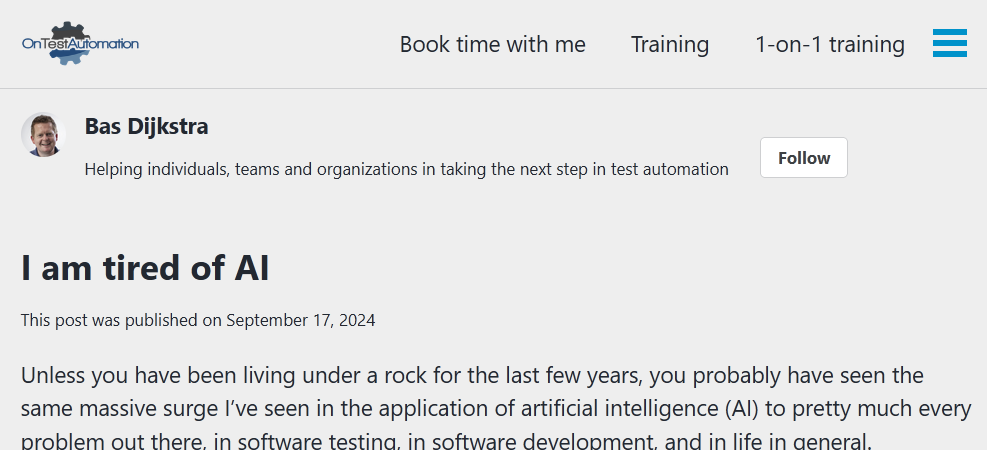
Task: Click the author name "Bas Dijkstra"
Action: (x=147, y=126)
